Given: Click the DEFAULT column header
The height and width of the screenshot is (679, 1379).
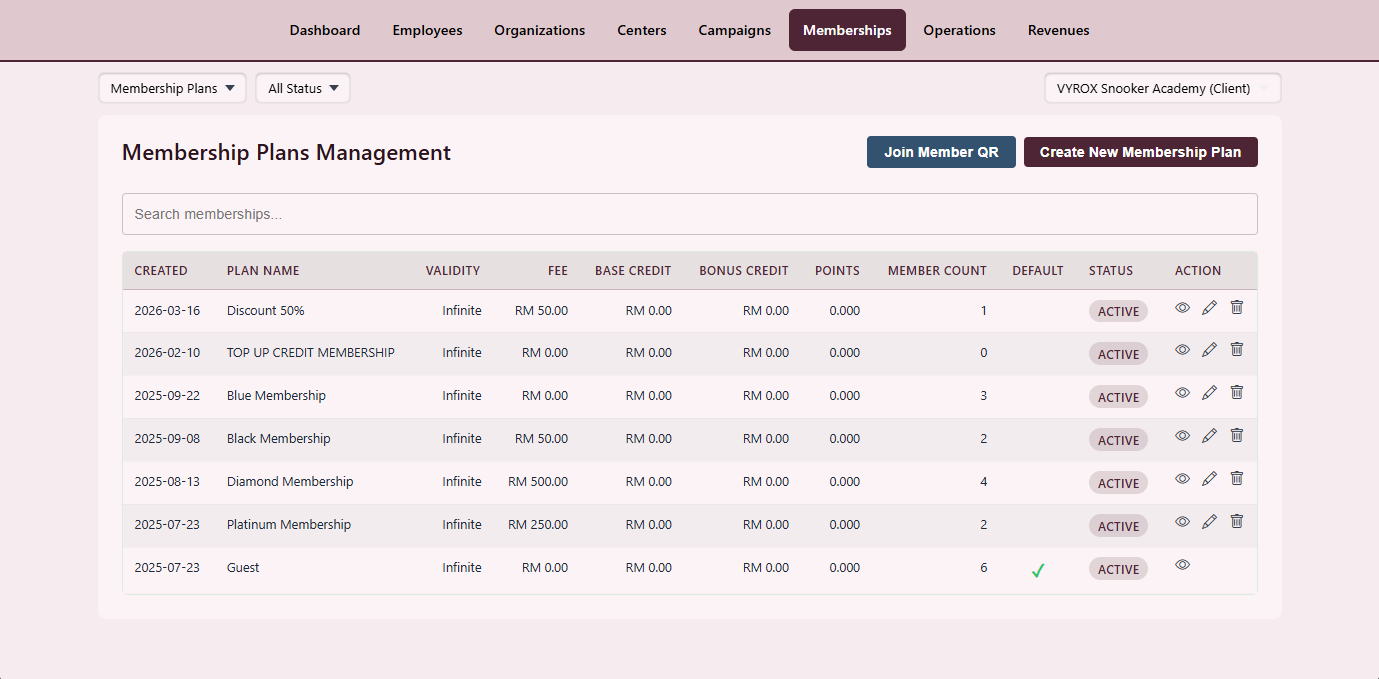Looking at the screenshot, I should 1038,271.
